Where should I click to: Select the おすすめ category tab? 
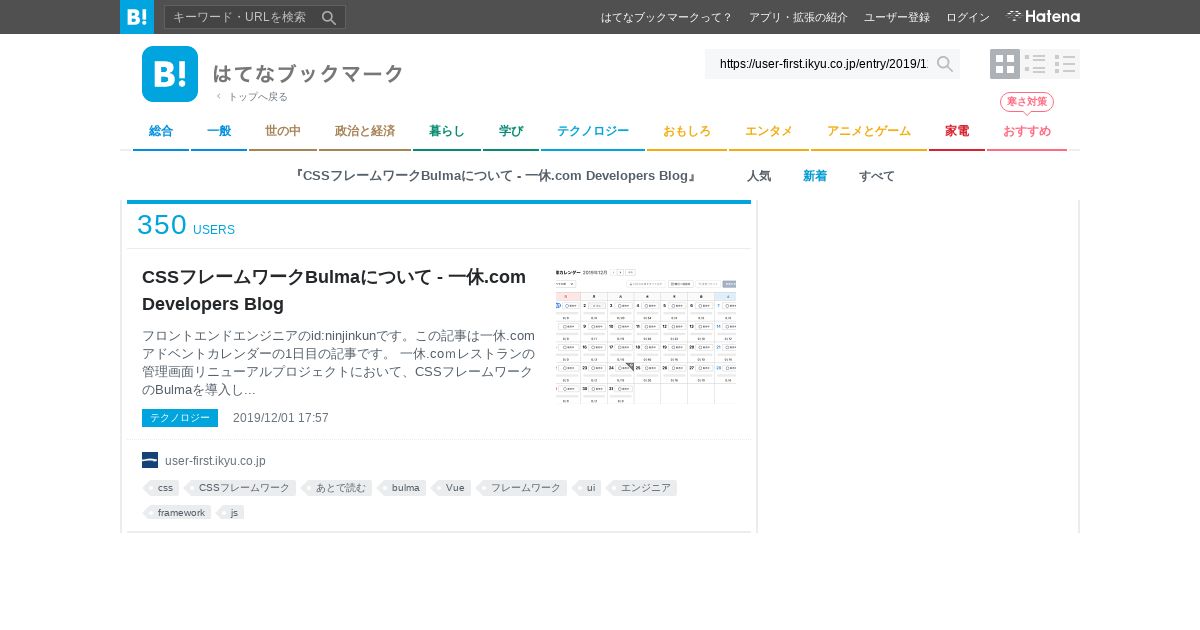coord(1027,132)
